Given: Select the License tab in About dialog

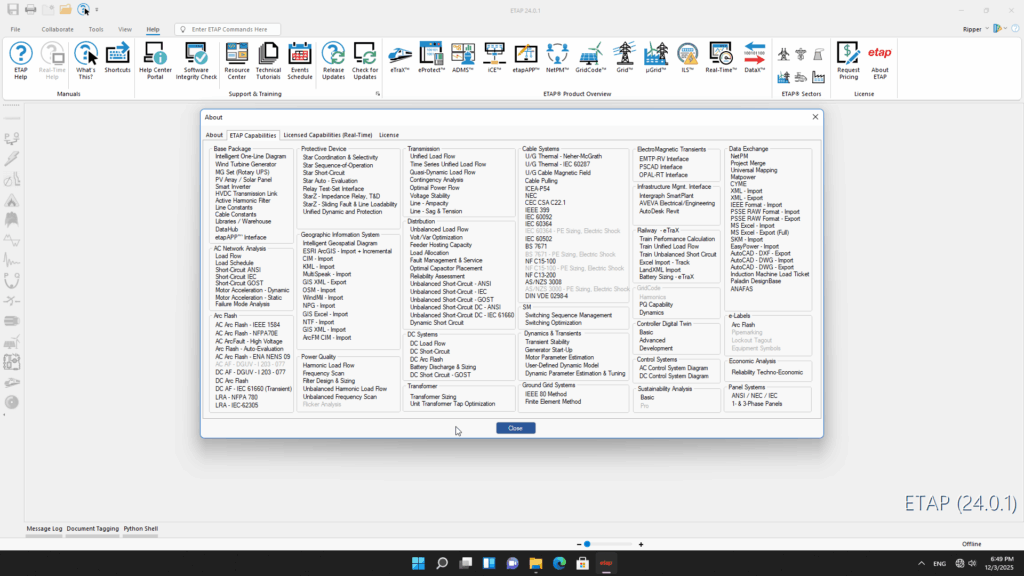Looking at the screenshot, I should (x=389, y=135).
